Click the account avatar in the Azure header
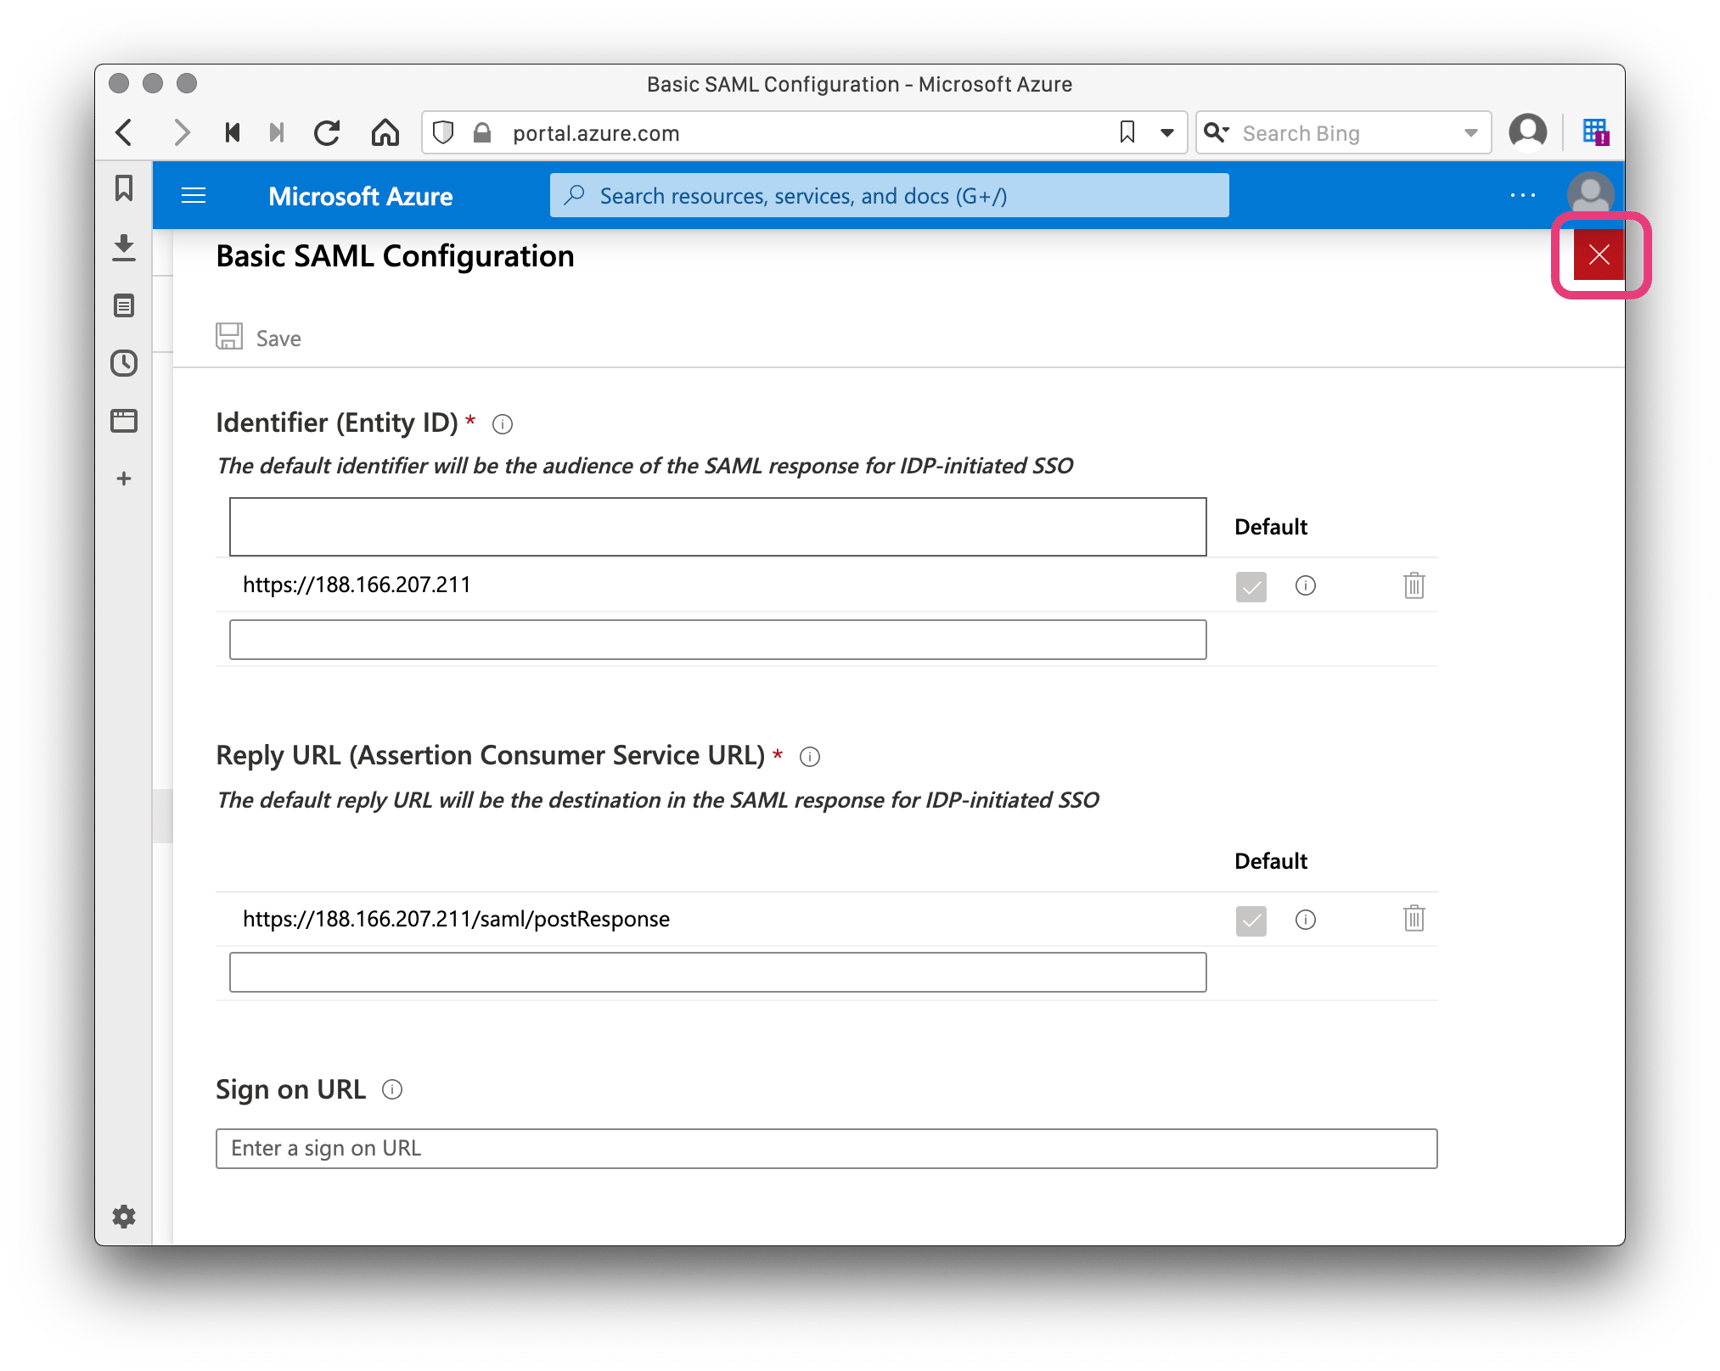Screen dimensions: 1720x1371 [x=1589, y=194]
